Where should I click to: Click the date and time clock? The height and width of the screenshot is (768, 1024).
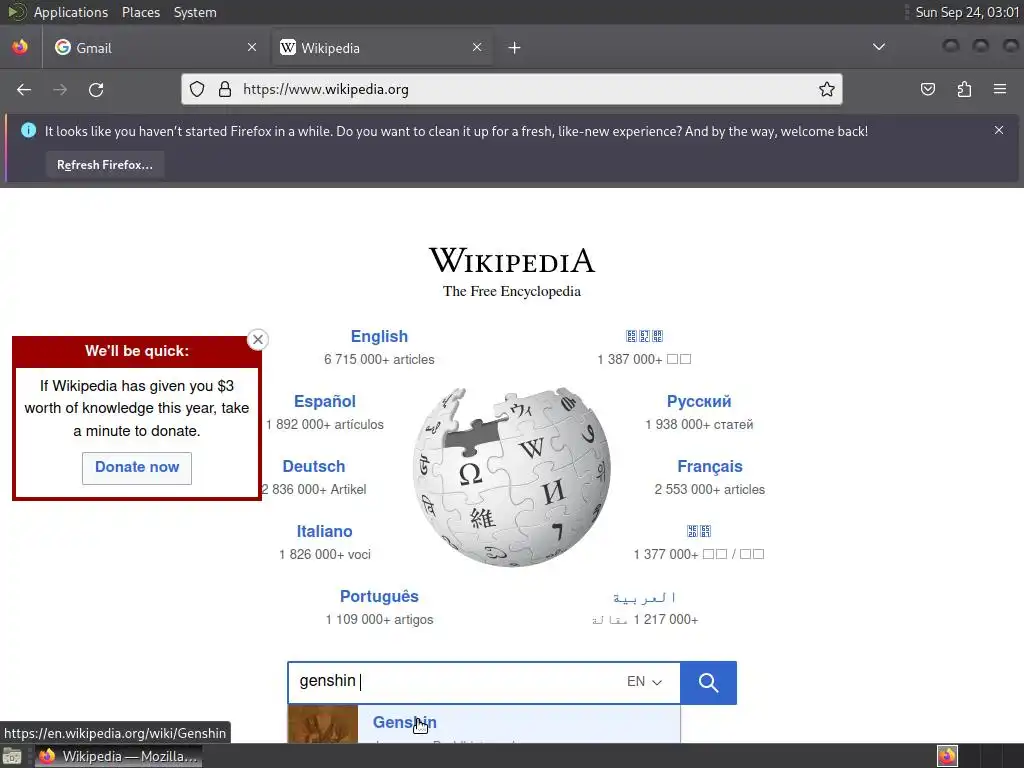[x=967, y=12]
